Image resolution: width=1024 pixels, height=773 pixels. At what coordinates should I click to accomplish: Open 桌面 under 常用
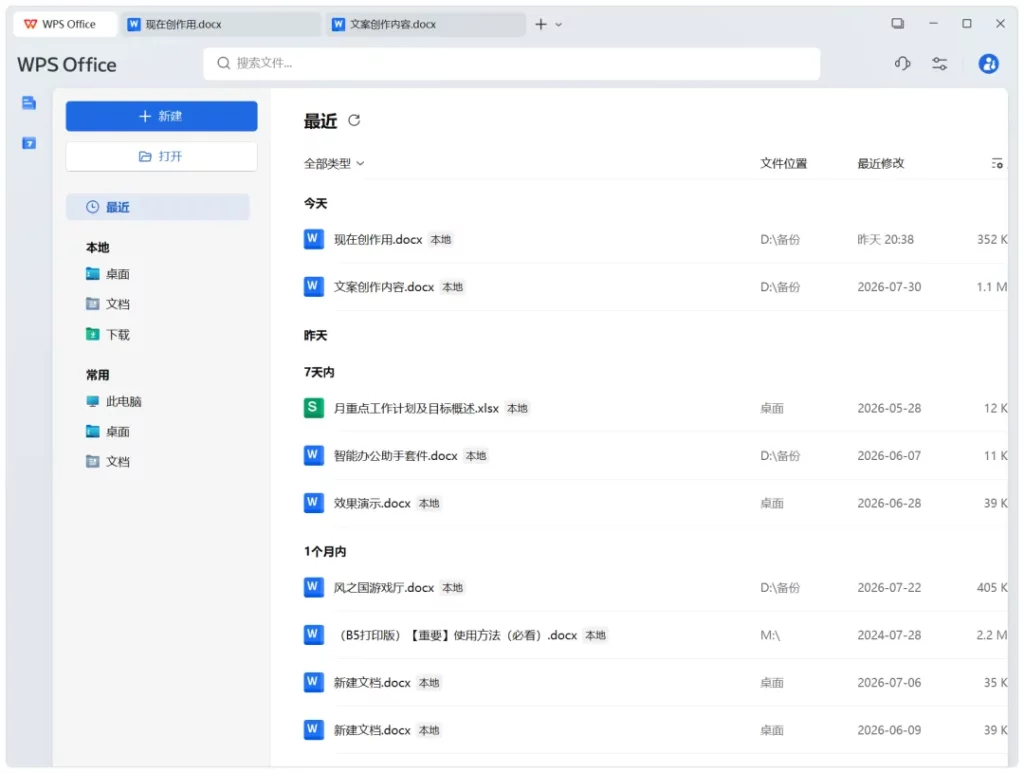(x=108, y=432)
